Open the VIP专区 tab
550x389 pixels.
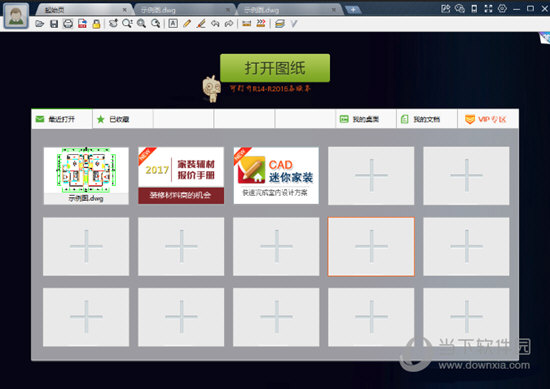[488, 119]
